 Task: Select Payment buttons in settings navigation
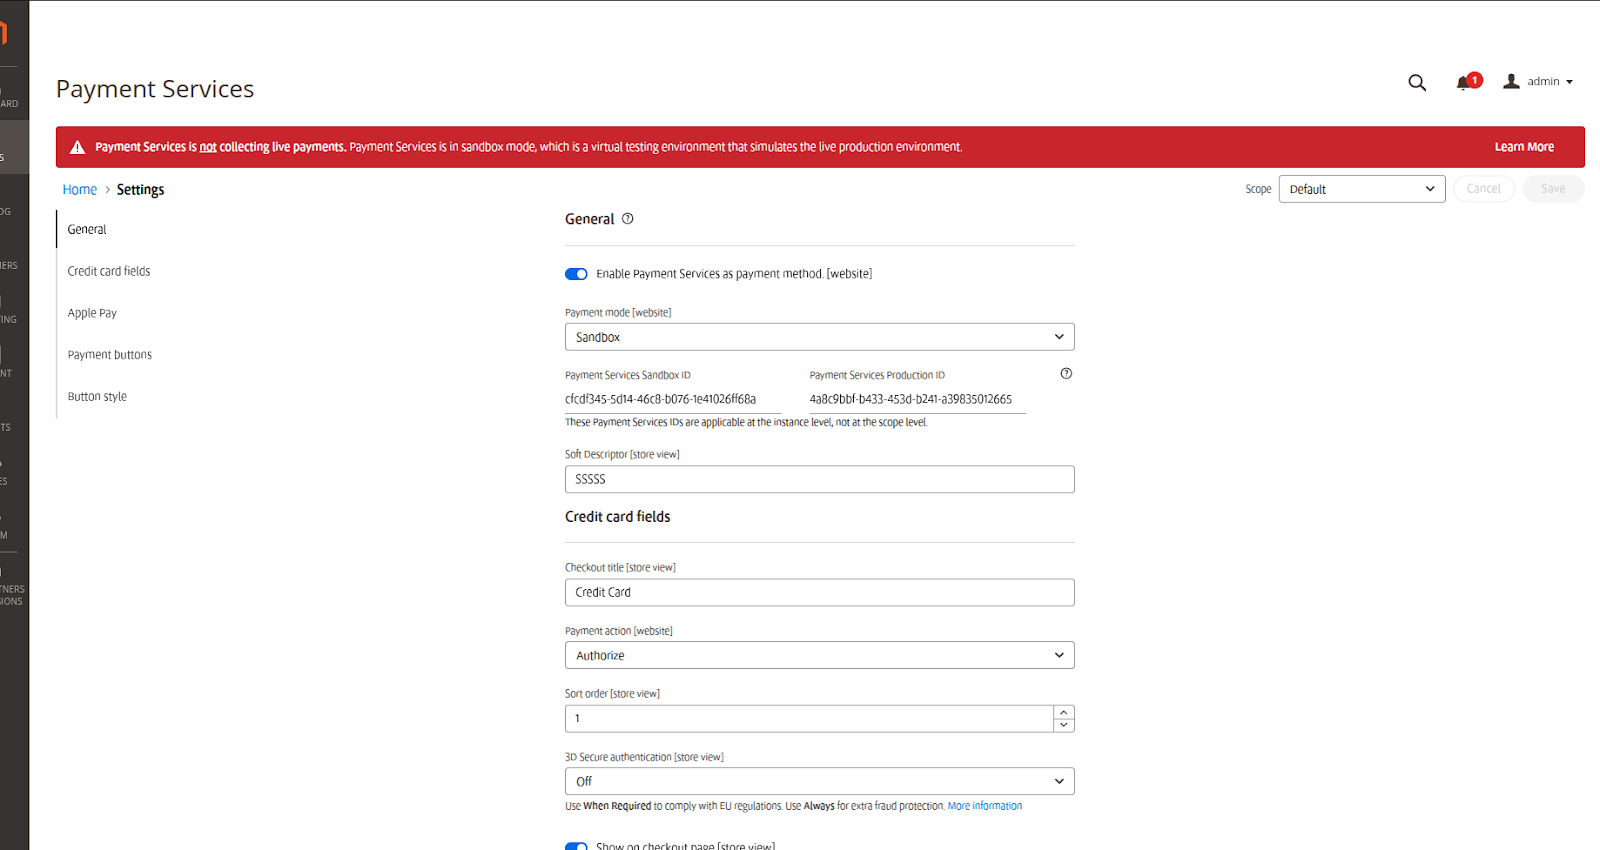(x=110, y=355)
